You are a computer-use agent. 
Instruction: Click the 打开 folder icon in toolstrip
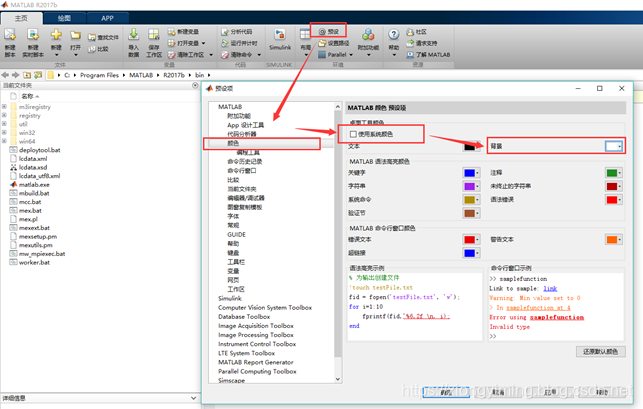pos(75,35)
